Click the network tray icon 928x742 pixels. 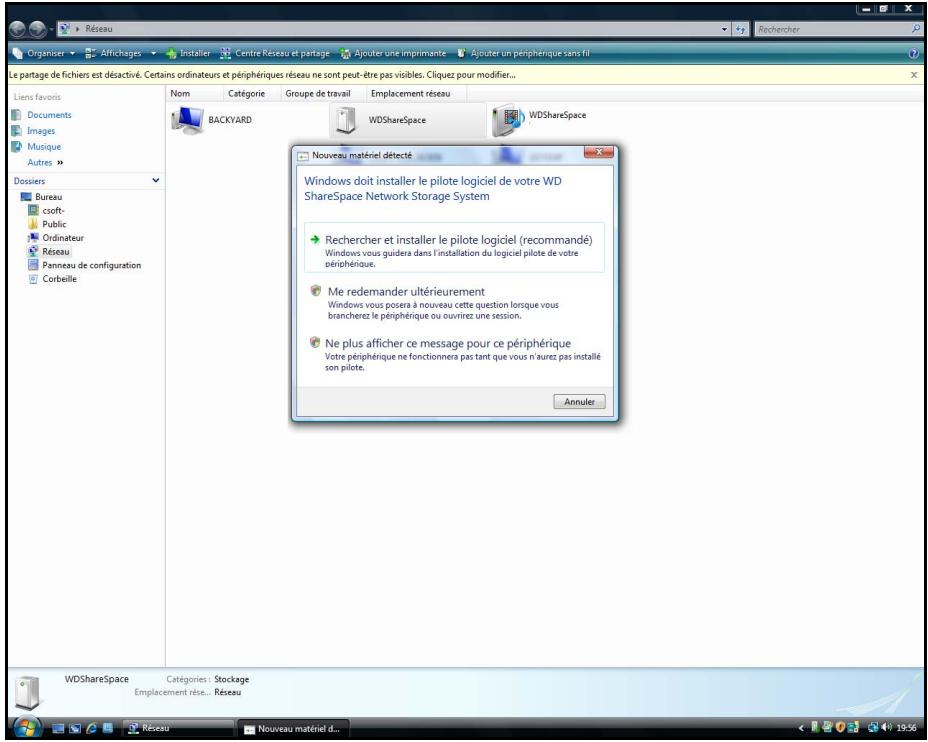(x=873, y=728)
